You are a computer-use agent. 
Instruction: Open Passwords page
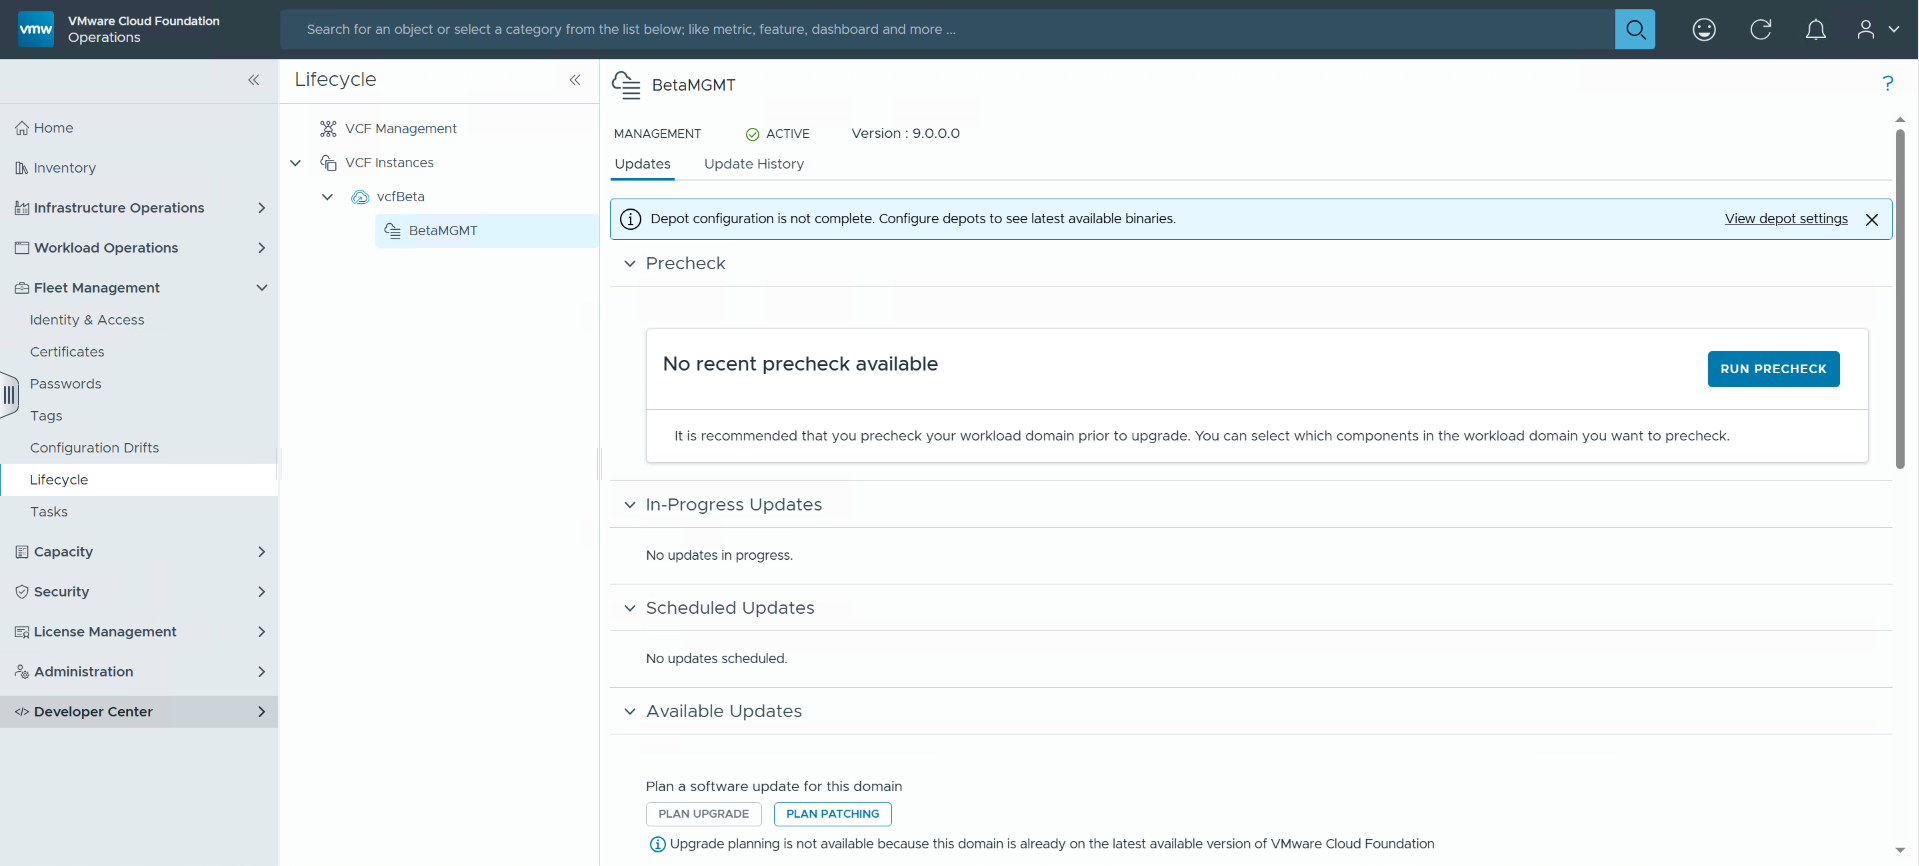(66, 384)
